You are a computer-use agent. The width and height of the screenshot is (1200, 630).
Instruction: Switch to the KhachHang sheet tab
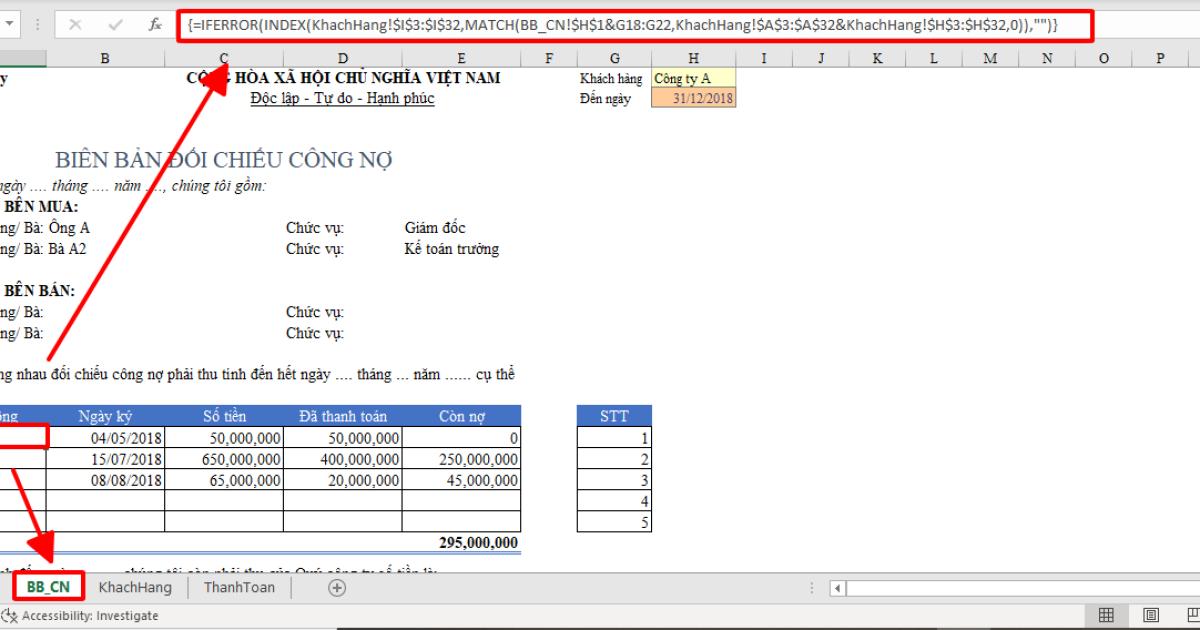pyautogui.click(x=135, y=588)
